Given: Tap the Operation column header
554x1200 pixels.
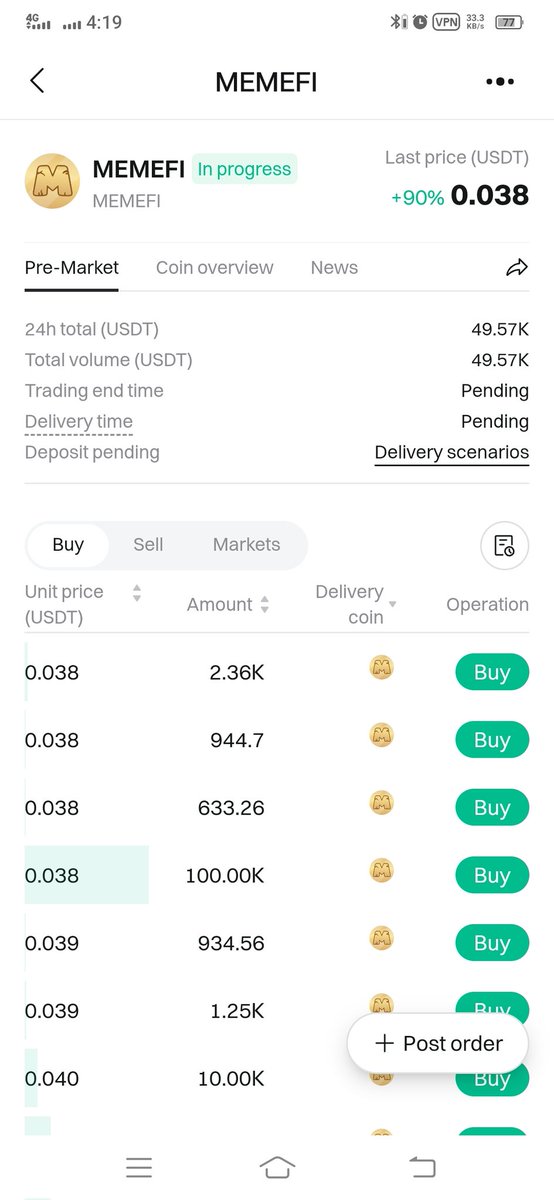Looking at the screenshot, I should coord(487,605).
